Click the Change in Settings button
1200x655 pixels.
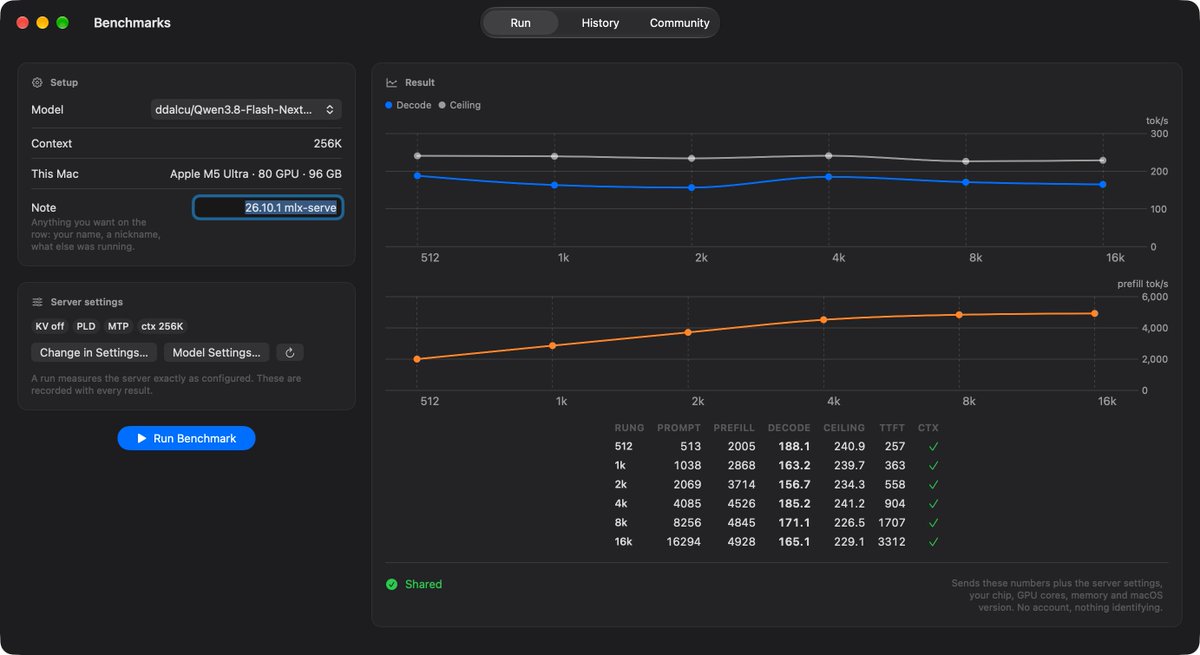(x=94, y=352)
